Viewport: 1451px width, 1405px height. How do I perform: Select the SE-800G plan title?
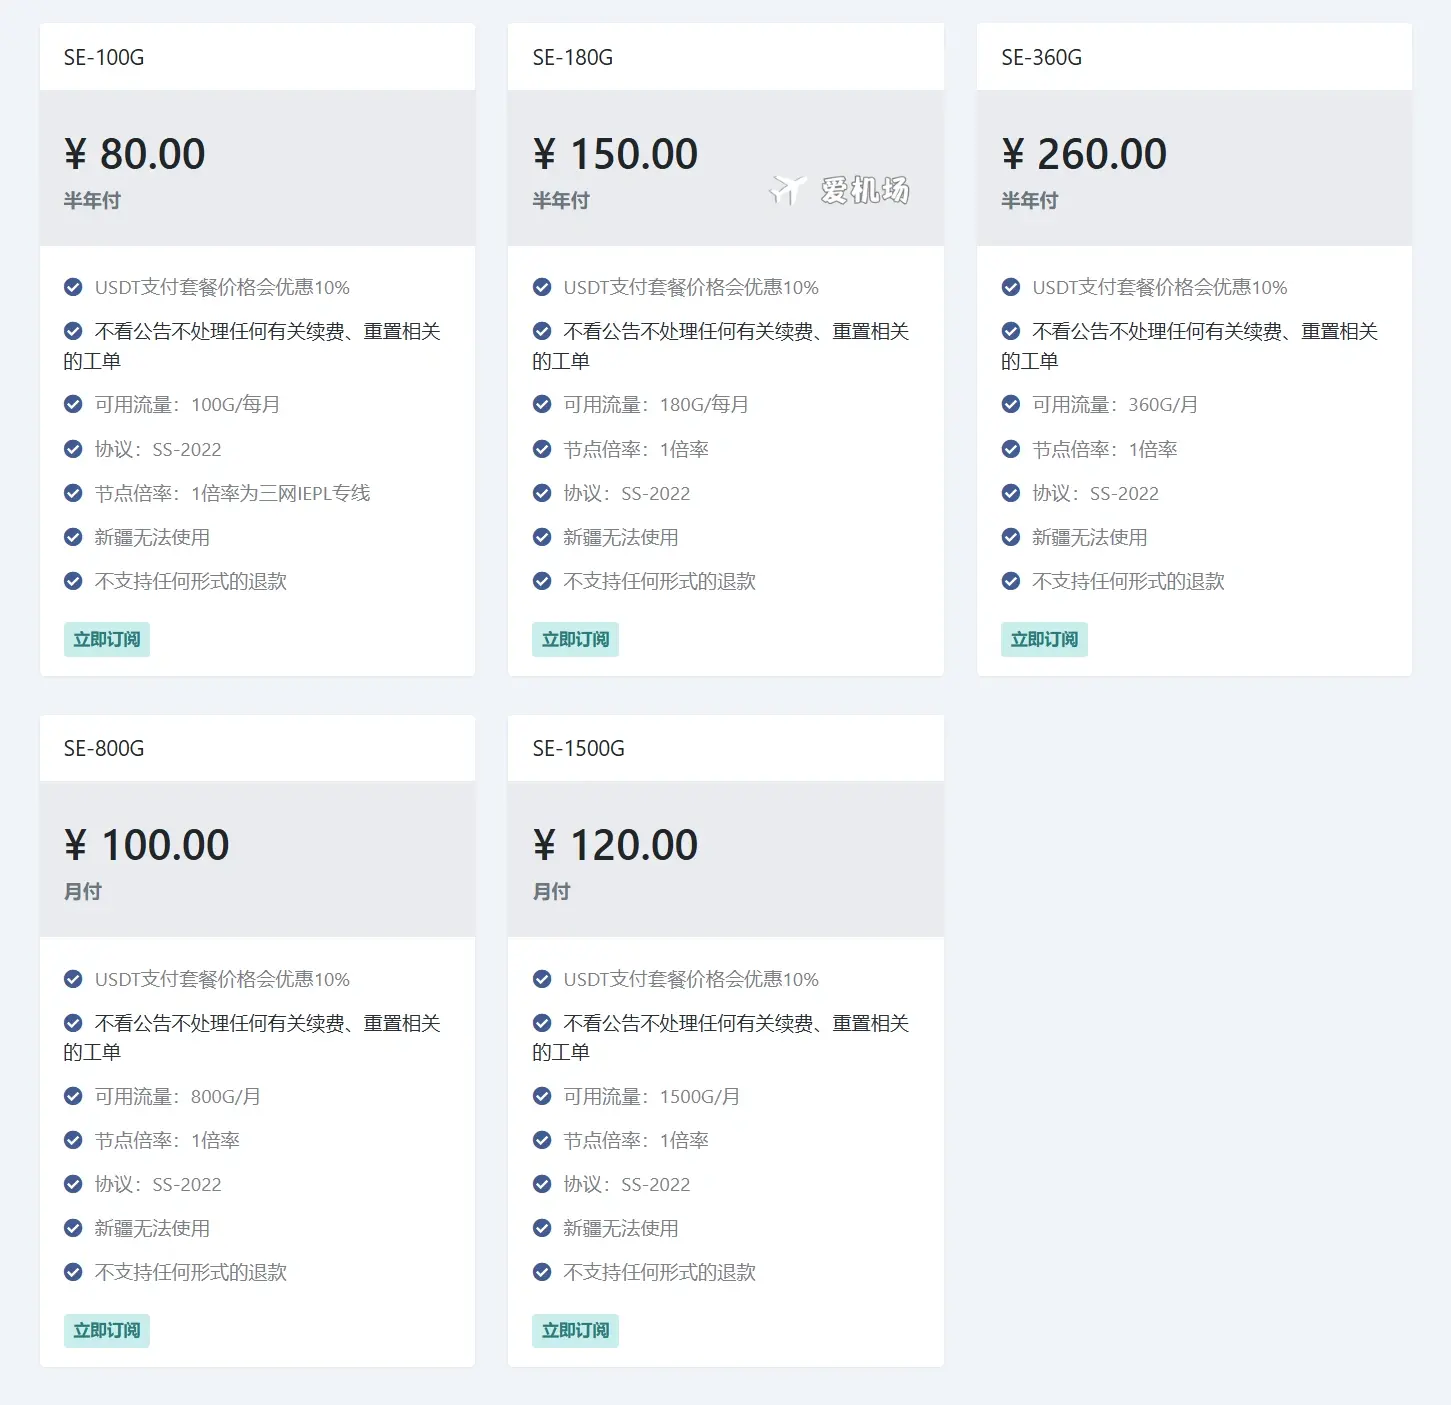tap(104, 749)
